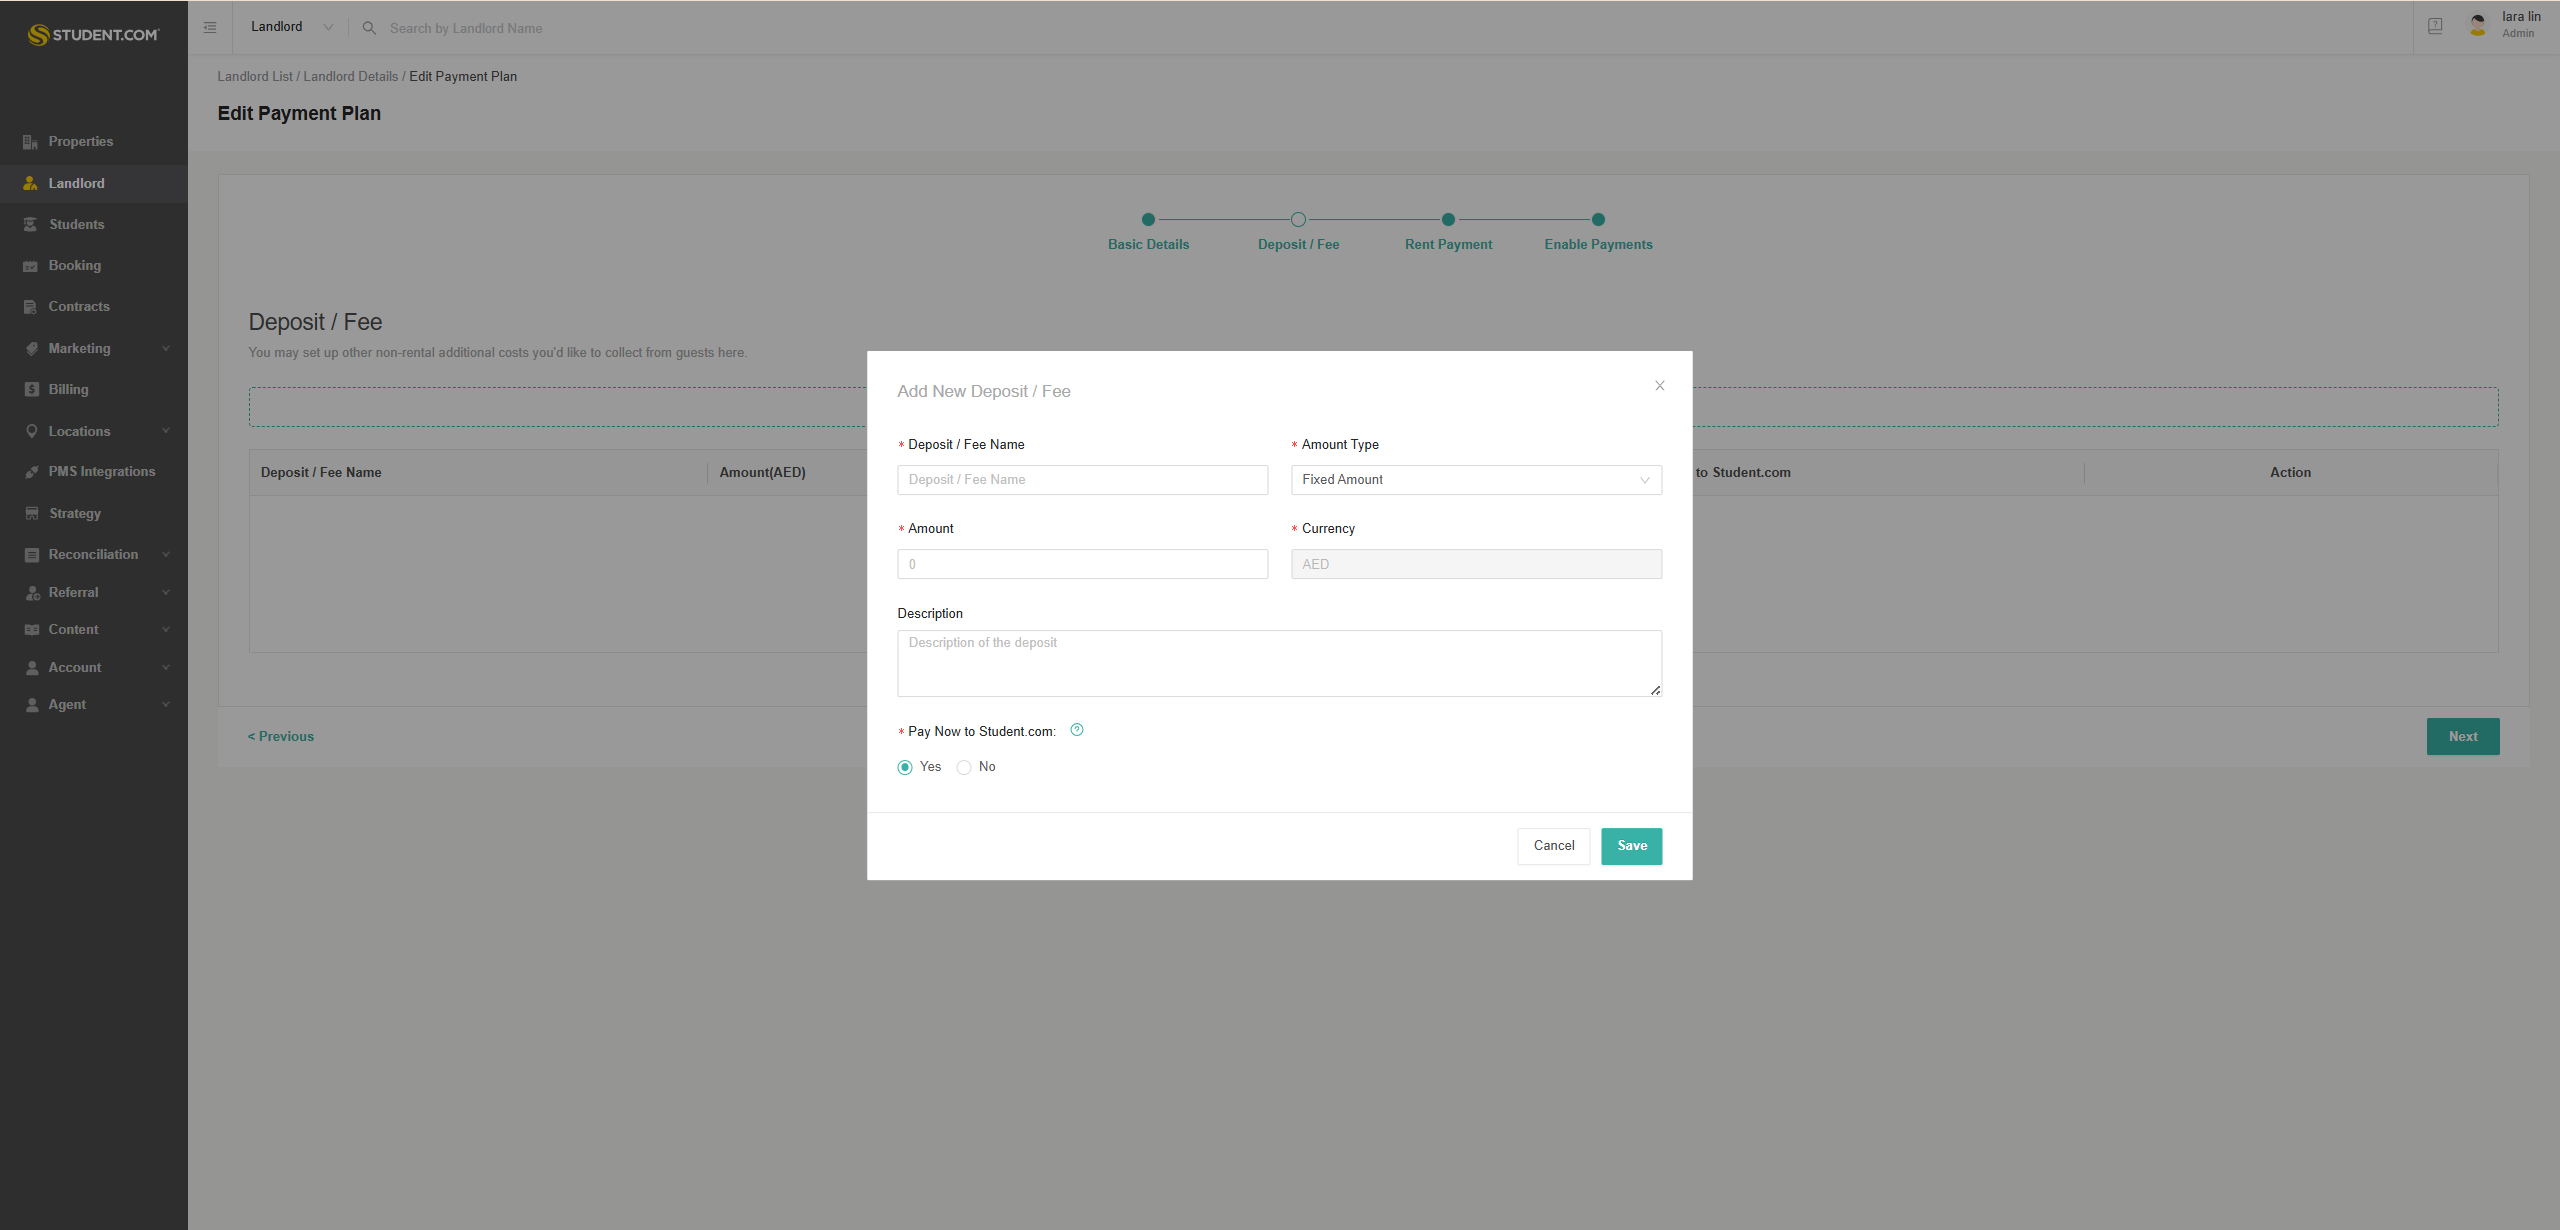2560x1230 pixels.
Task: Click into the Deposit / Fee Name field
Action: tap(1082, 480)
